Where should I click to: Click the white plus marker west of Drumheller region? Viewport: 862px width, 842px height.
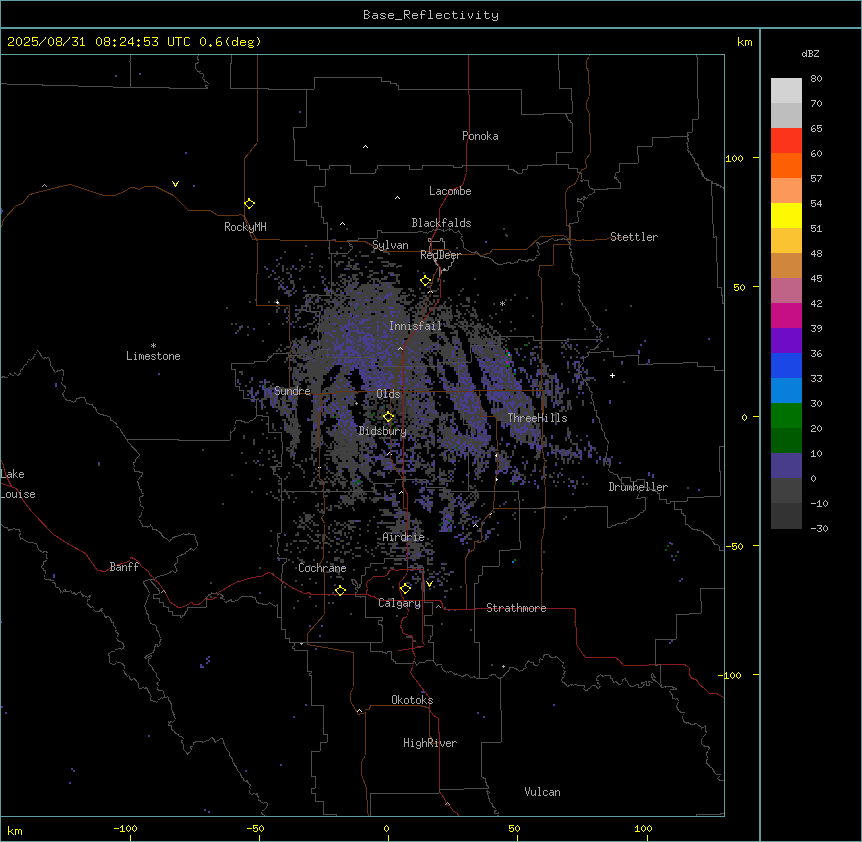(612, 375)
